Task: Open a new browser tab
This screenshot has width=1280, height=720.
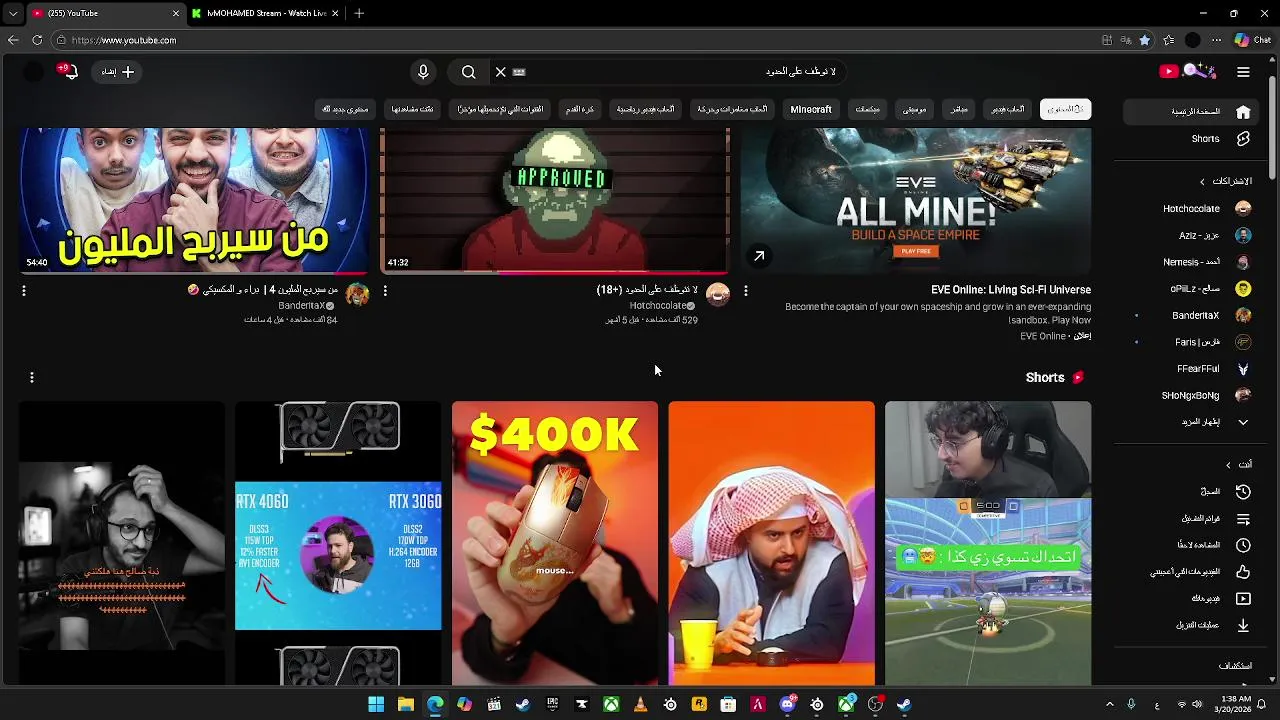Action: 359,13
